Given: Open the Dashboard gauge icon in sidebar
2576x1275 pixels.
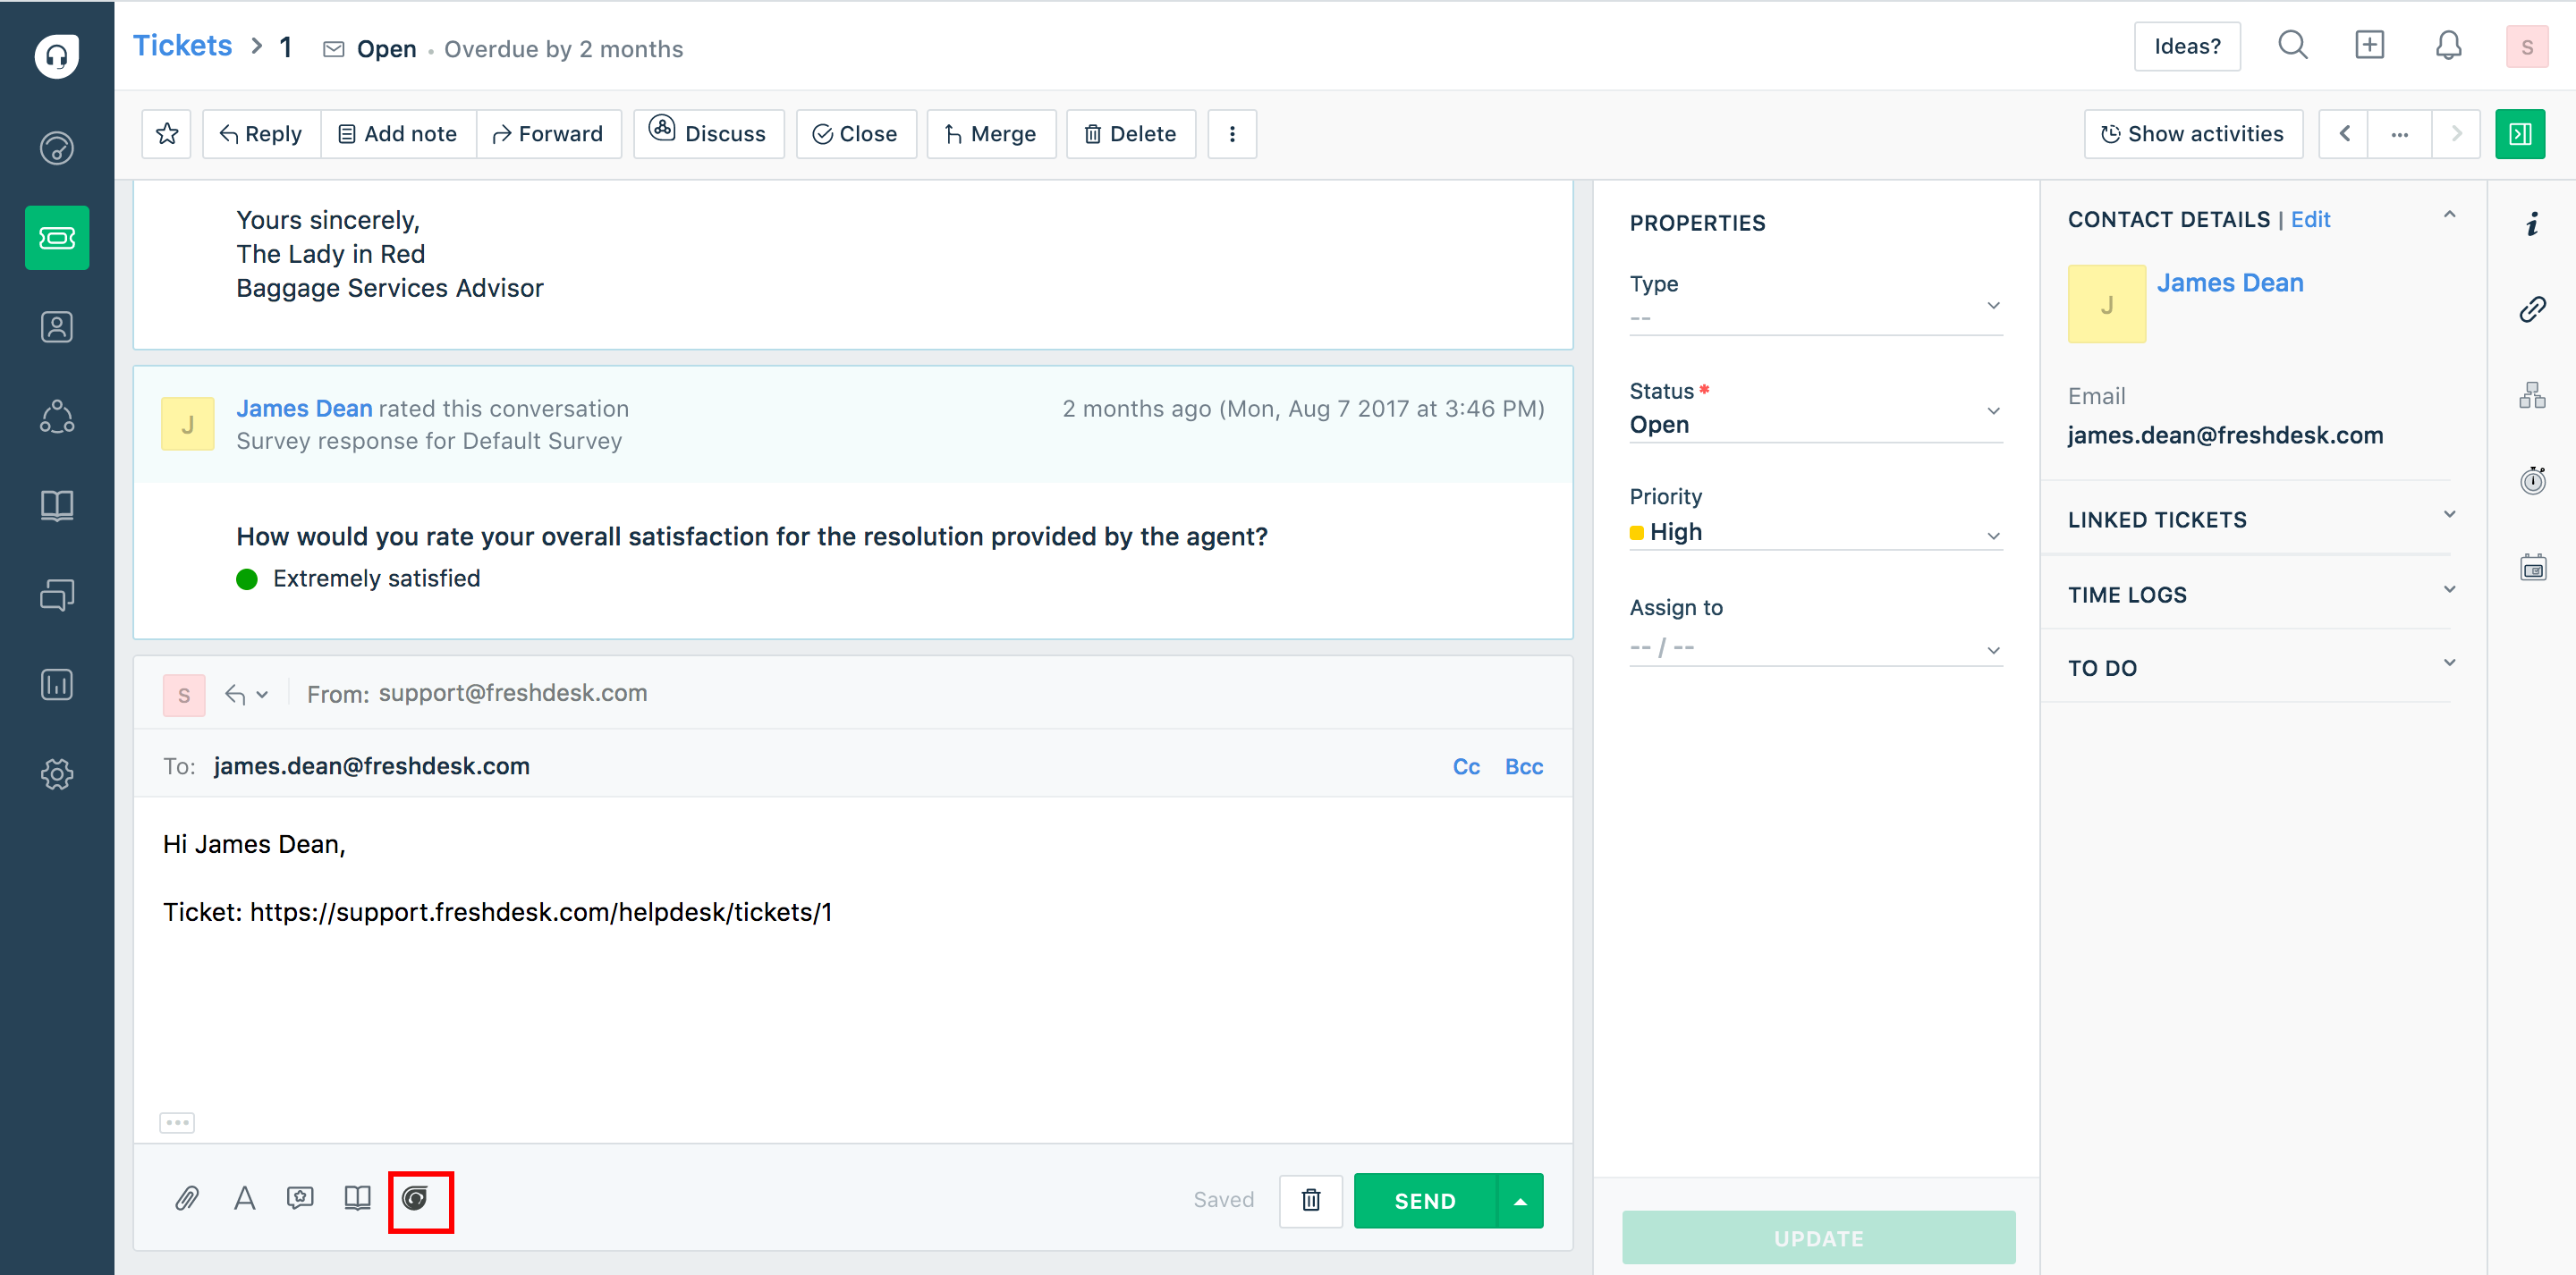Looking at the screenshot, I should pyautogui.click(x=57, y=148).
